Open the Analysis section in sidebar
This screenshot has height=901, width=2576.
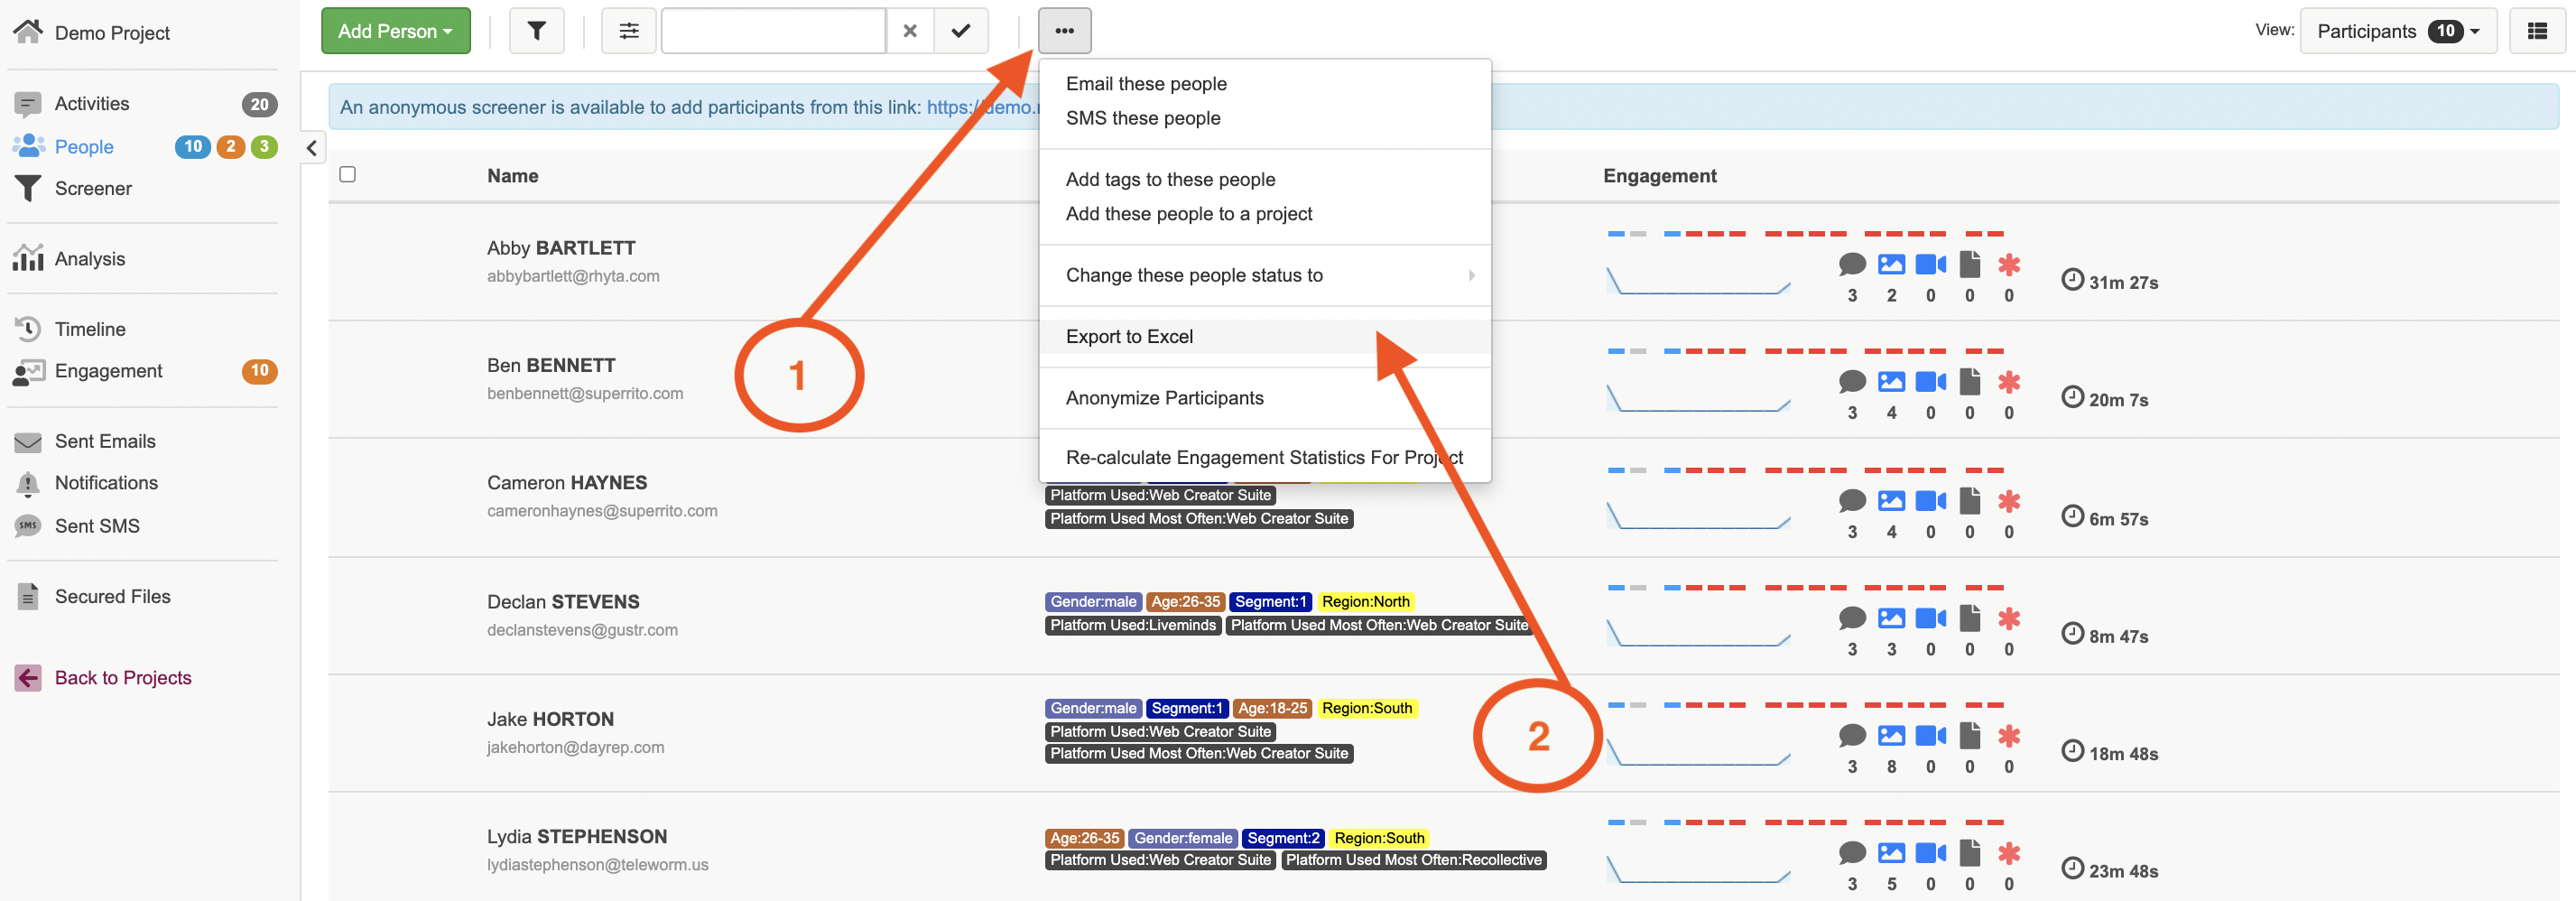click(89, 259)
